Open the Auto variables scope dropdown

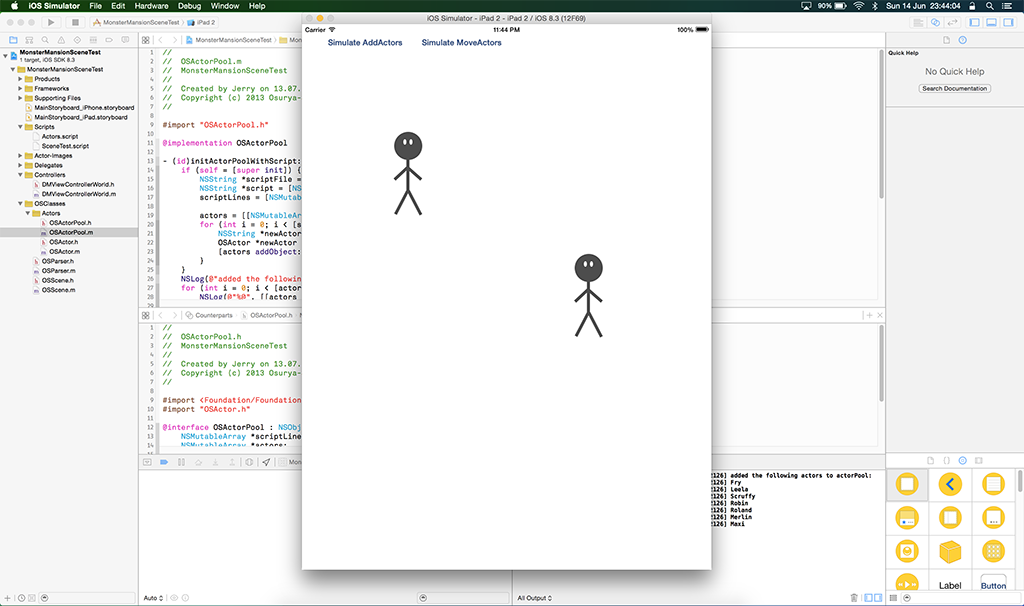point(153,598)
